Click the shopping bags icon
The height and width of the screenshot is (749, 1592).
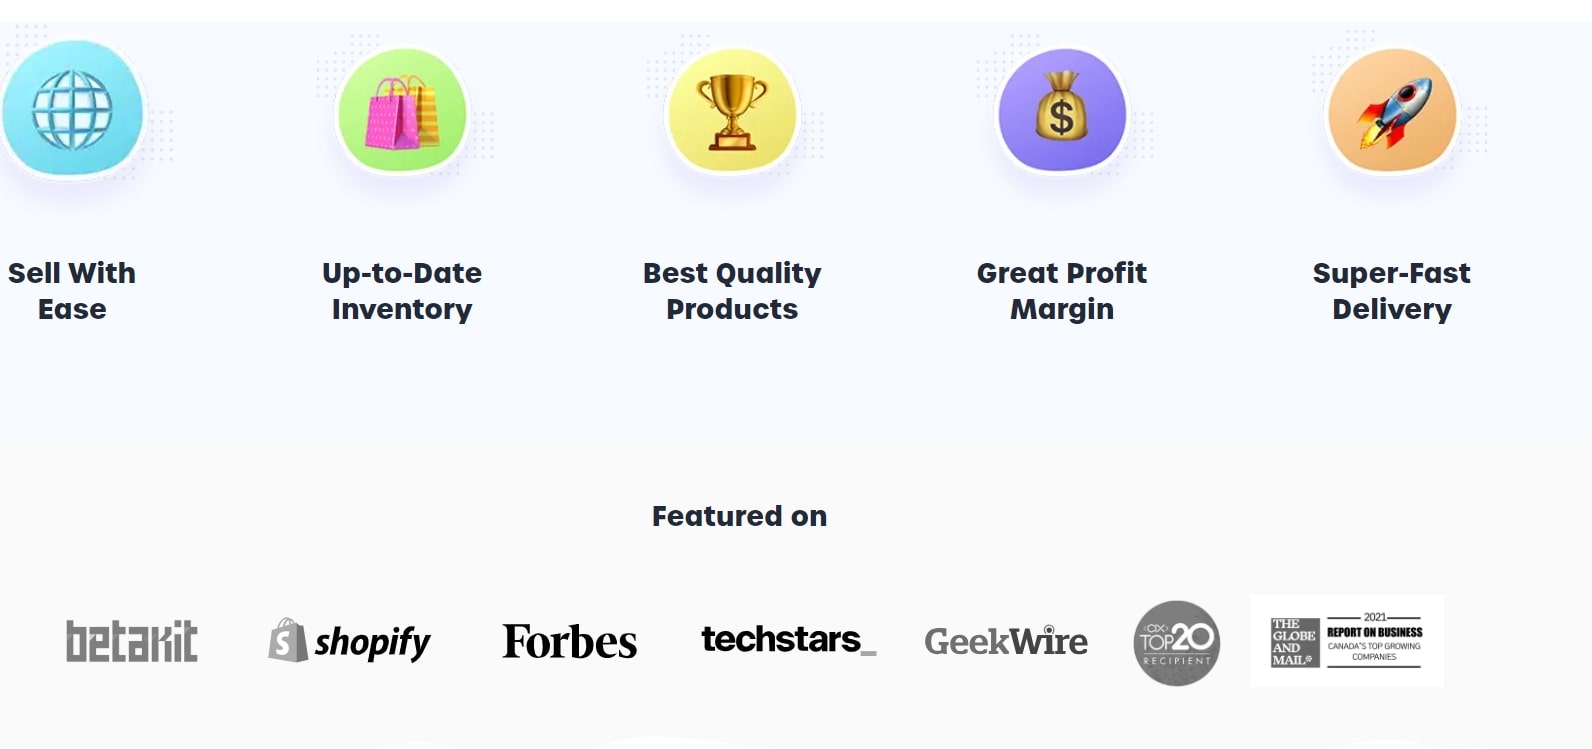pyautogui.click(x=402, y=111)
